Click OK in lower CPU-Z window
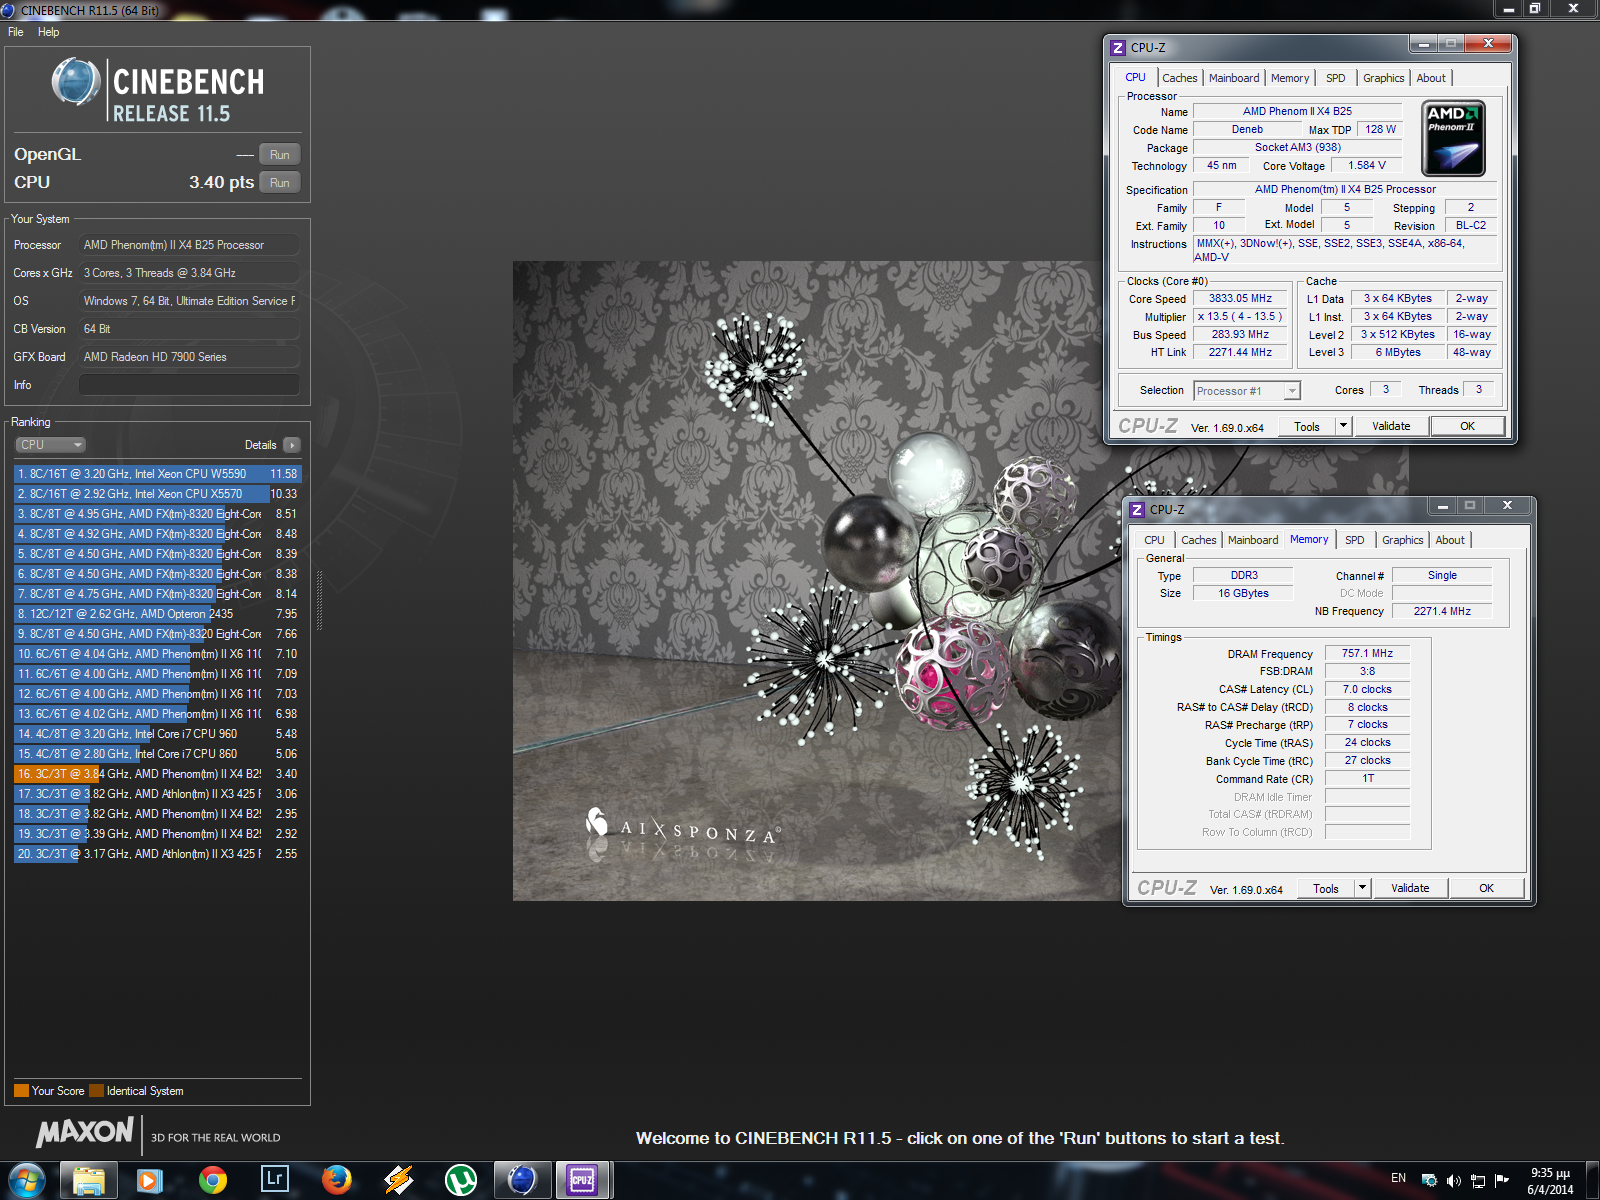The image size is (1600, 1200). (x=1486, y=888)
